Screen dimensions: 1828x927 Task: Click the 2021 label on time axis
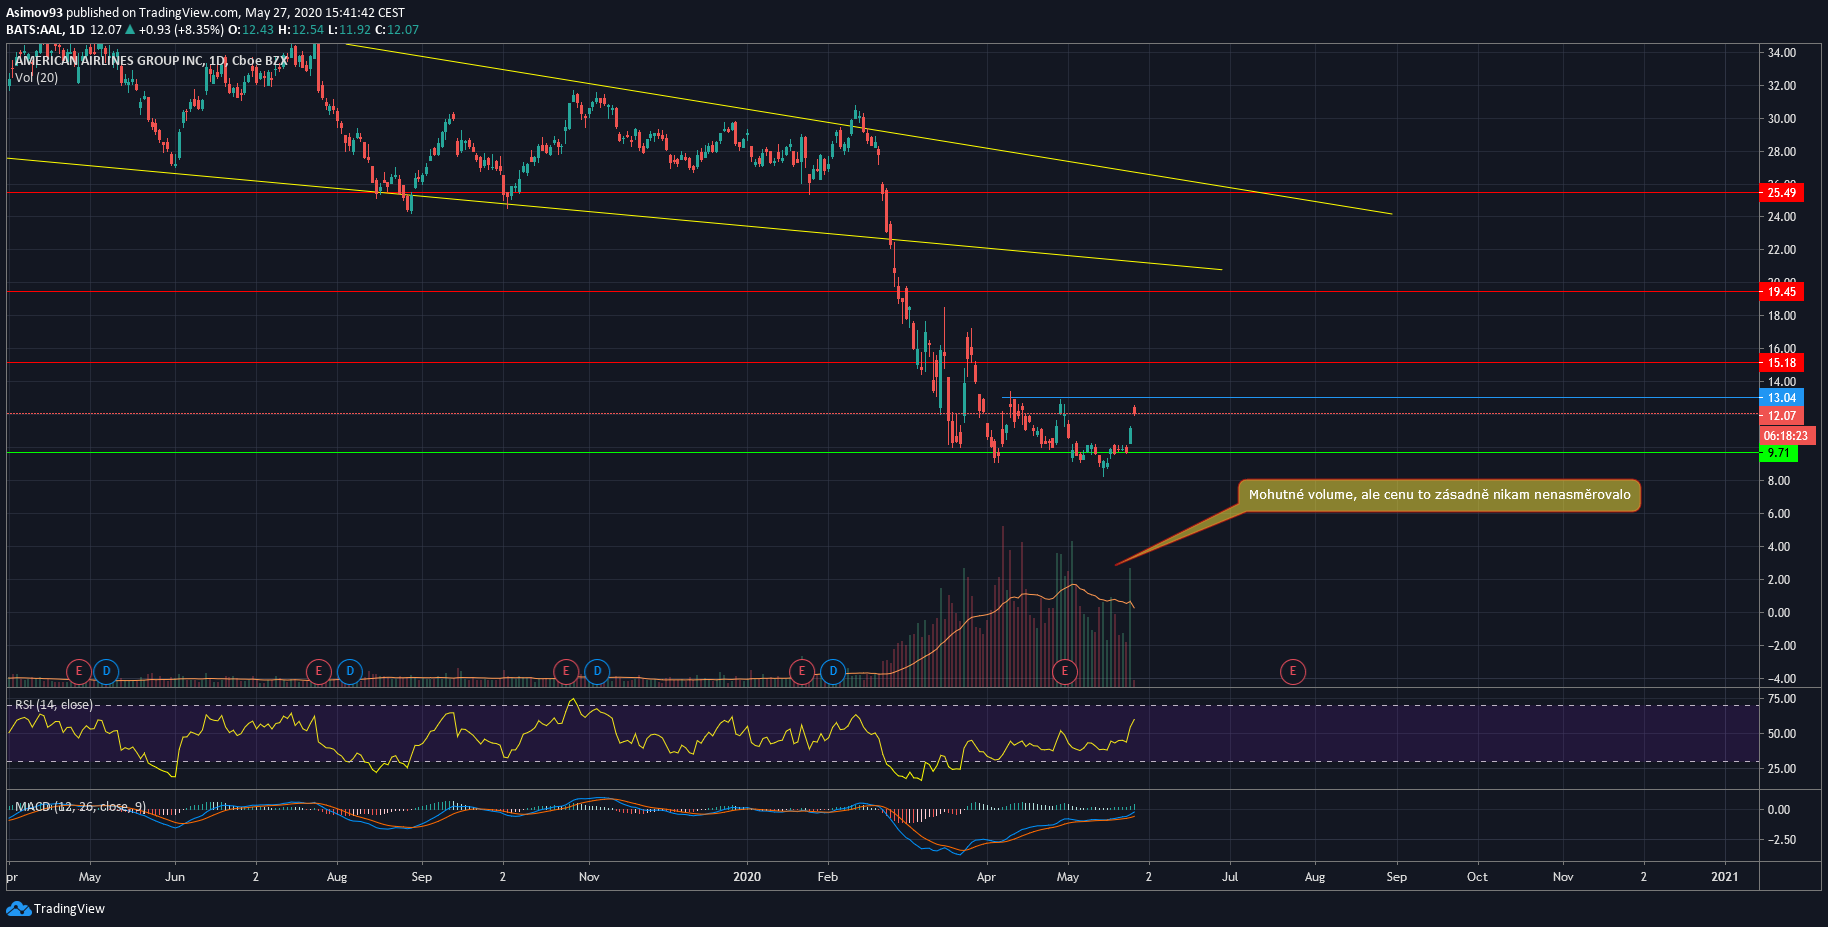[x=1725, y=877]
